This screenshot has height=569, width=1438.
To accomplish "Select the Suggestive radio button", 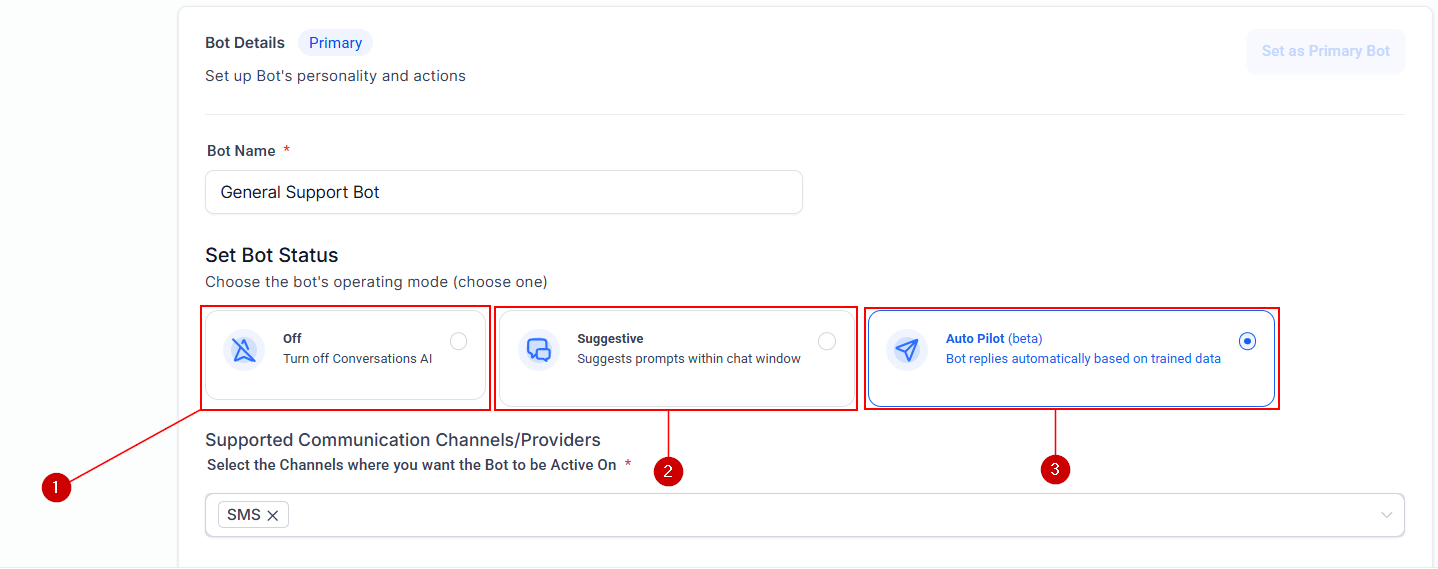I will click(x=827, y=341).
